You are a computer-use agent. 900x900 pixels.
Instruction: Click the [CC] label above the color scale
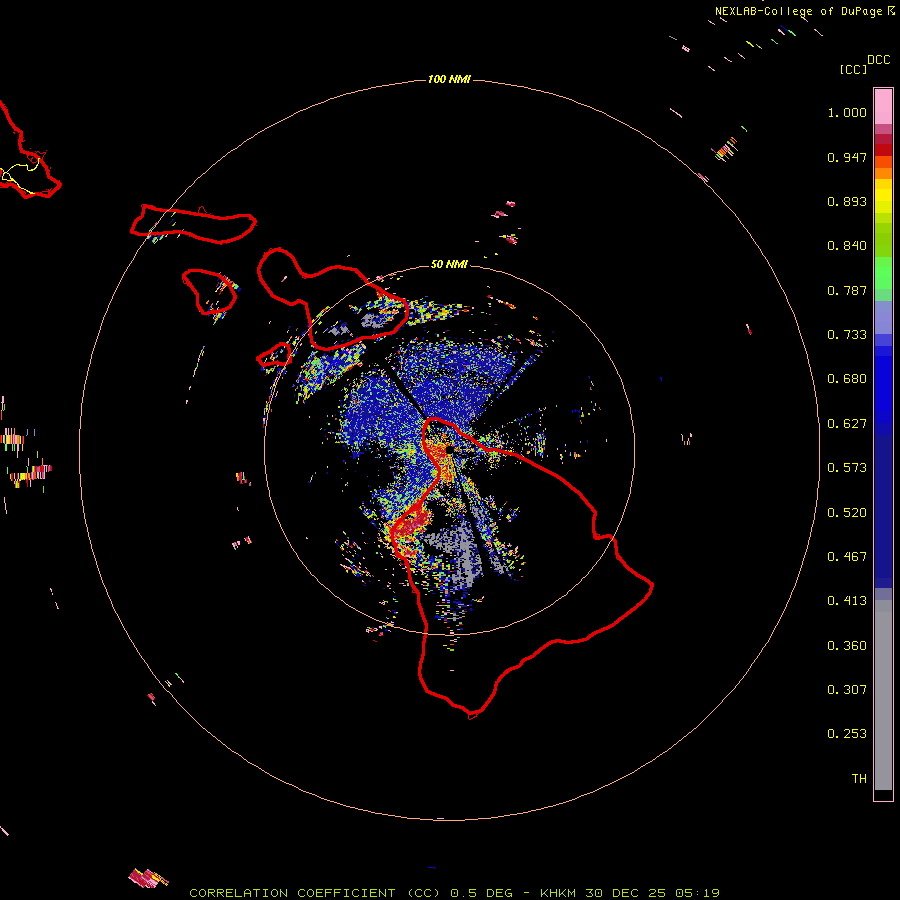853,69
